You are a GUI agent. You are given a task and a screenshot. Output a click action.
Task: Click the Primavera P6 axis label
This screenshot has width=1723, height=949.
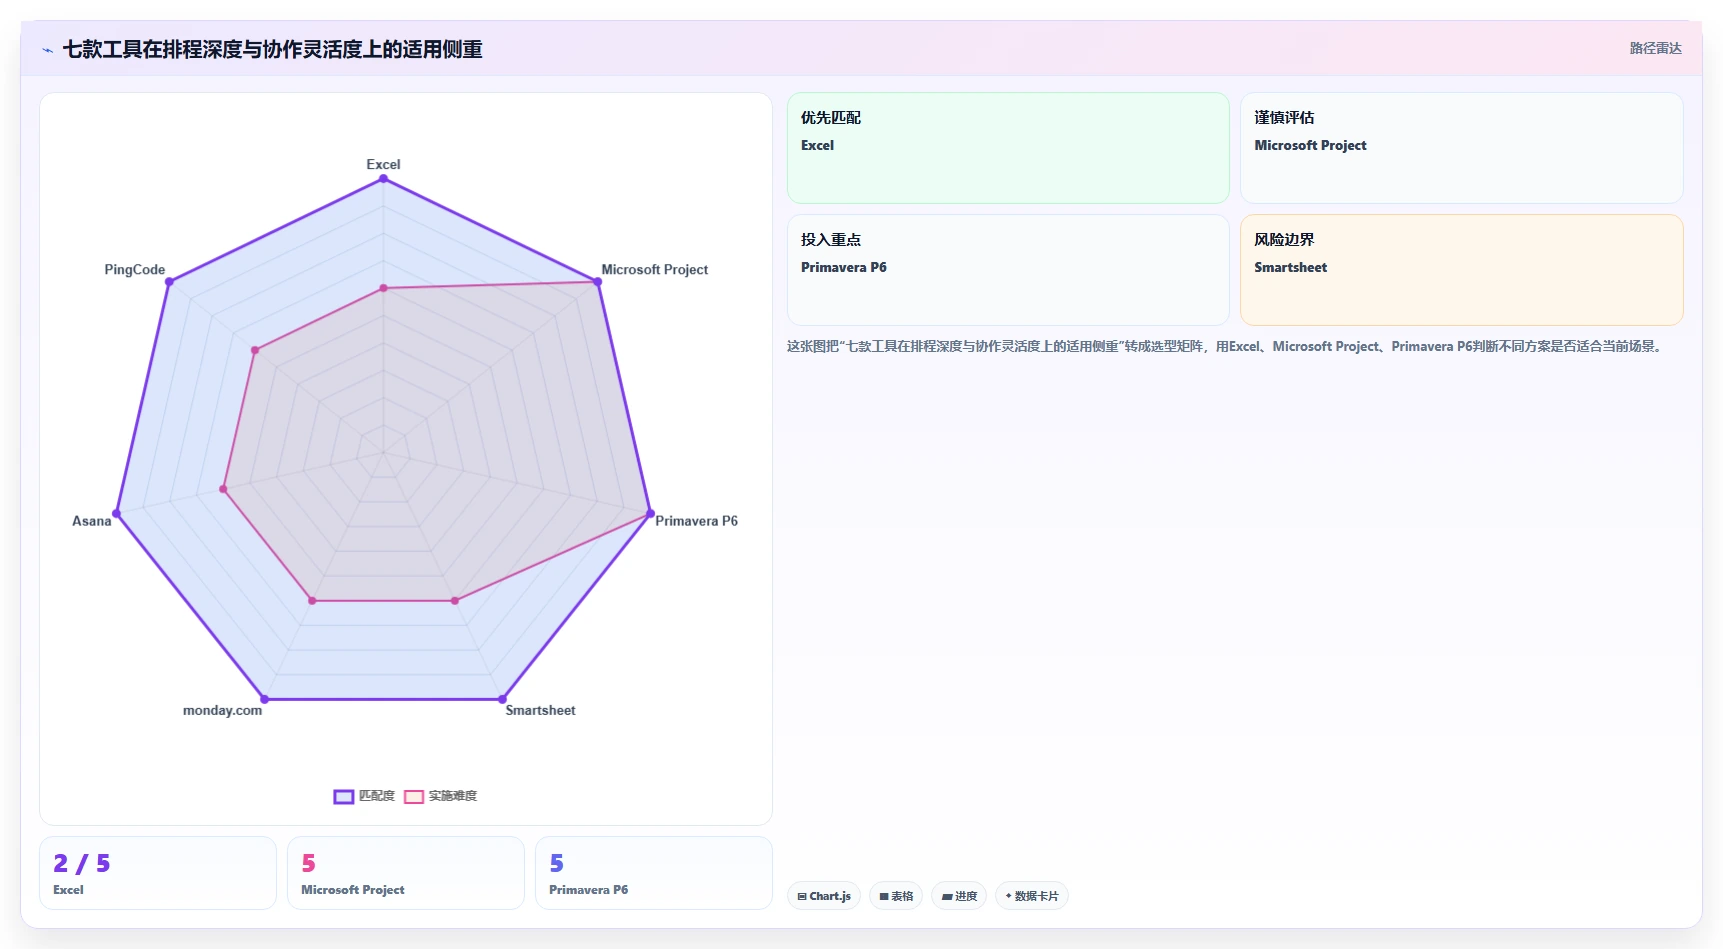[696, 521]
